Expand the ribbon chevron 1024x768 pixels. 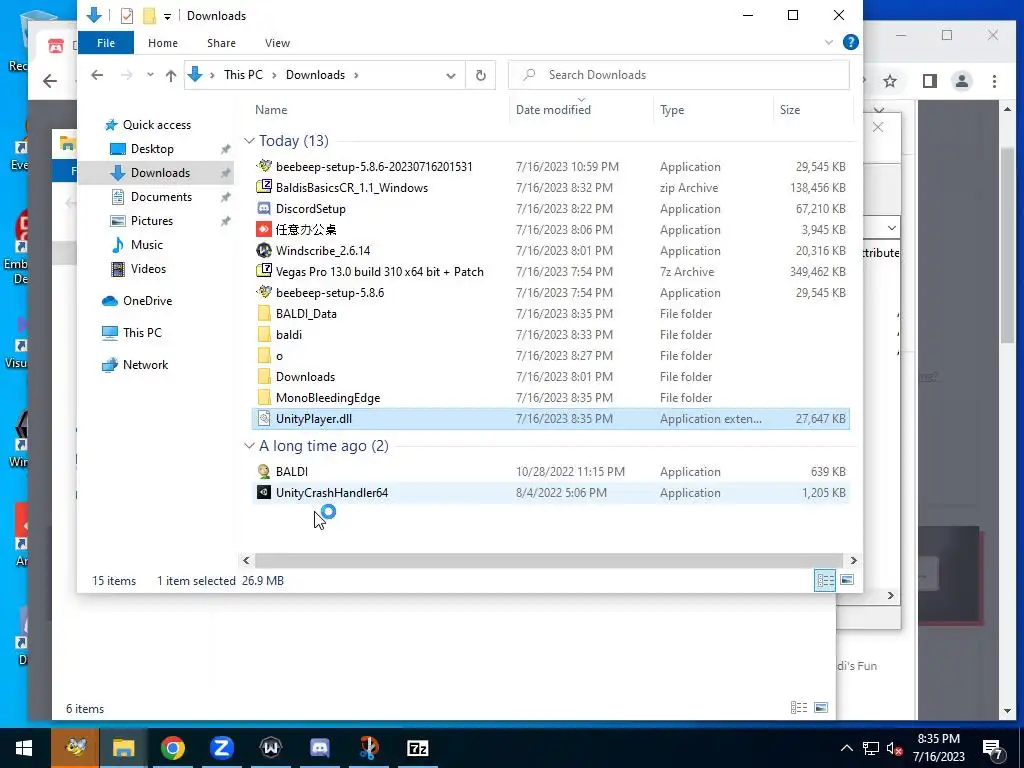829,42
